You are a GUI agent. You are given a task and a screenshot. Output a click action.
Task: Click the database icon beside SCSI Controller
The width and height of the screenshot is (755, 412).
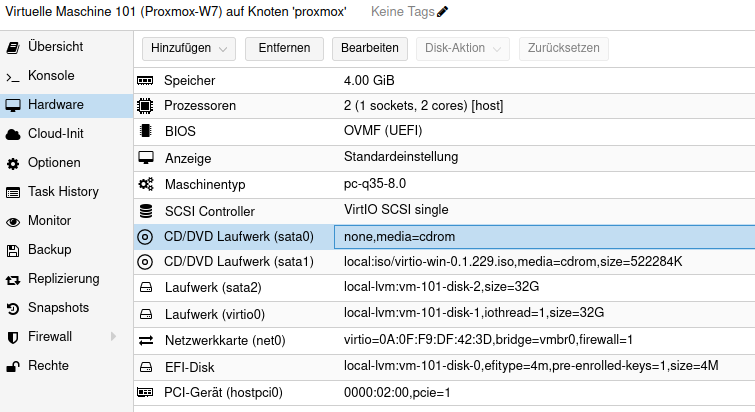145,211
